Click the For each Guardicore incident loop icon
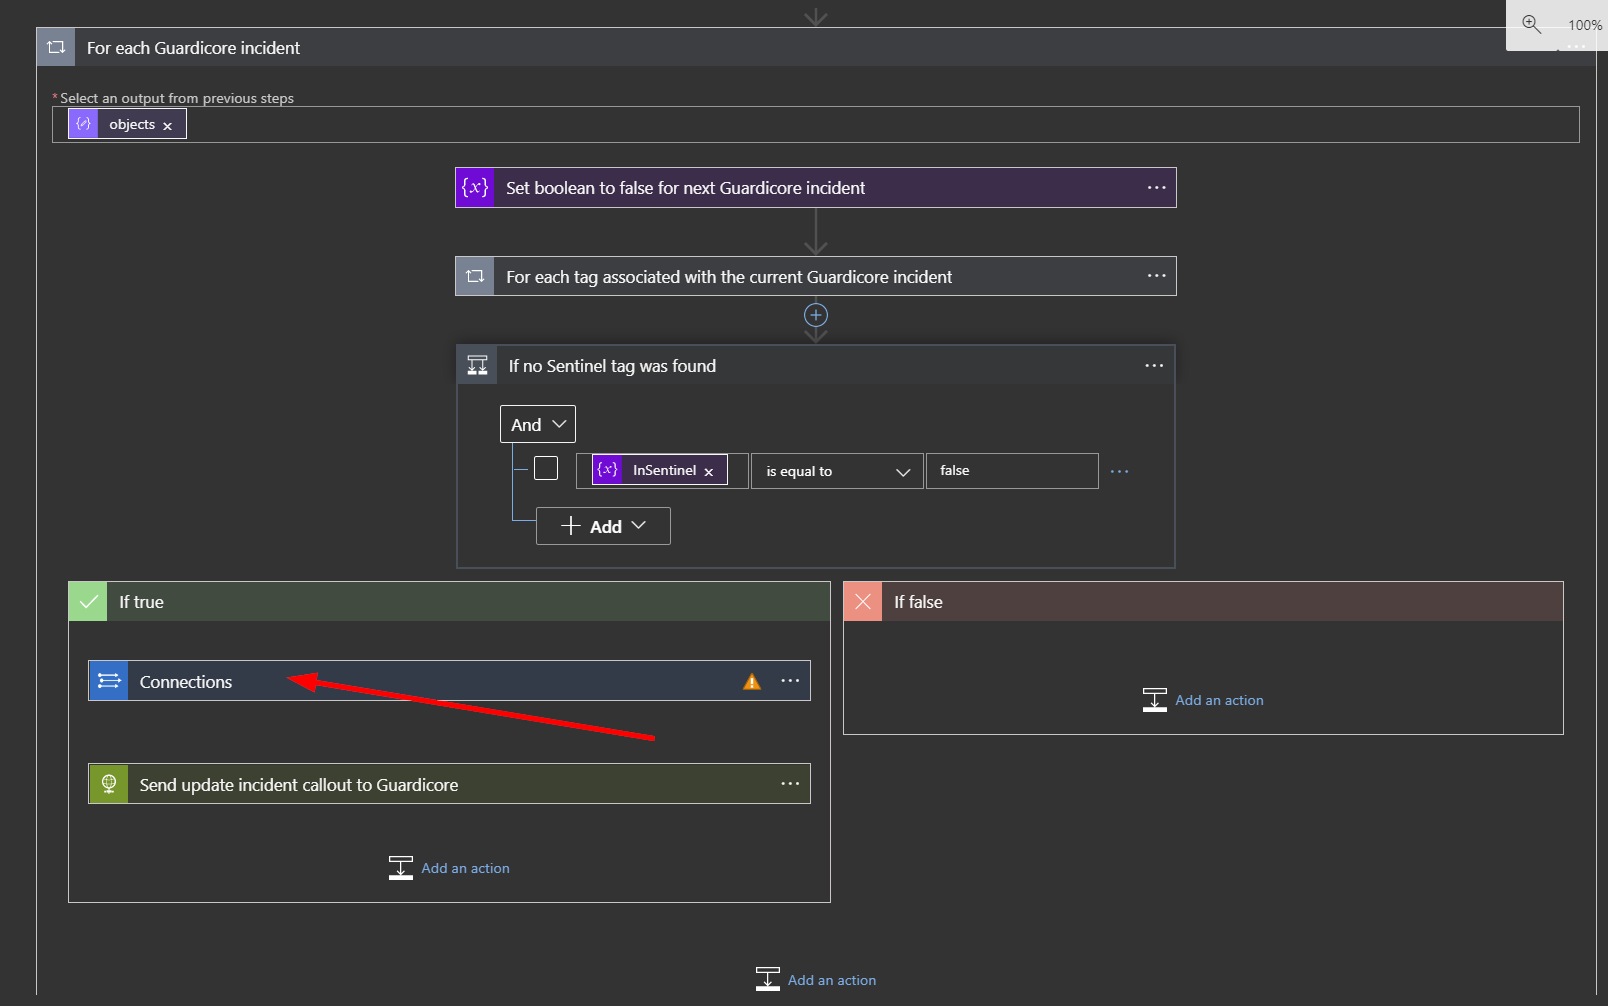Screen dimensions: 1608x1006 click(x=56, y=47)
